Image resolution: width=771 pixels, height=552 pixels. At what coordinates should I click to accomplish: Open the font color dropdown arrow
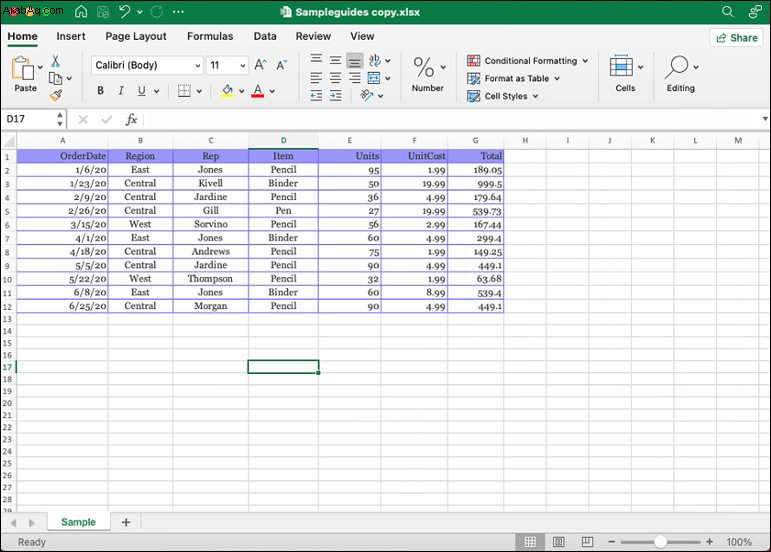point(272,91)
